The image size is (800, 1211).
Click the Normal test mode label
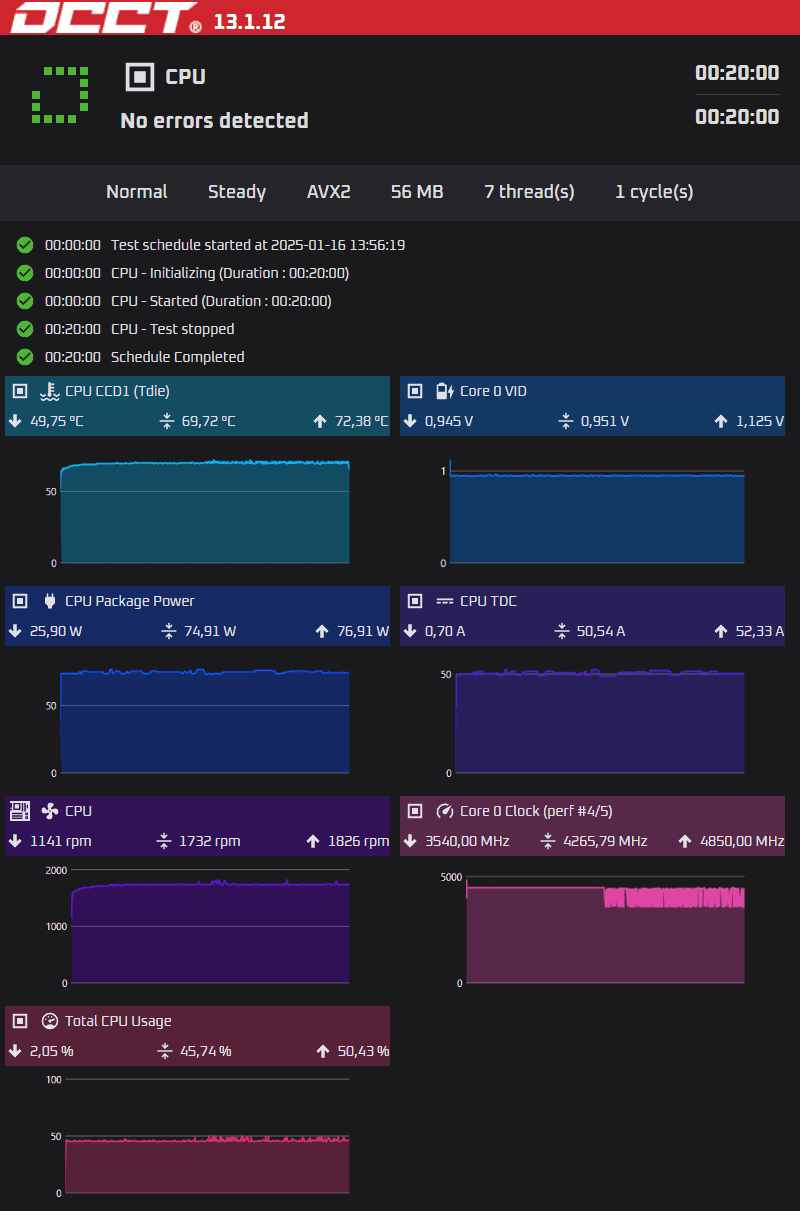click(137, 192)
